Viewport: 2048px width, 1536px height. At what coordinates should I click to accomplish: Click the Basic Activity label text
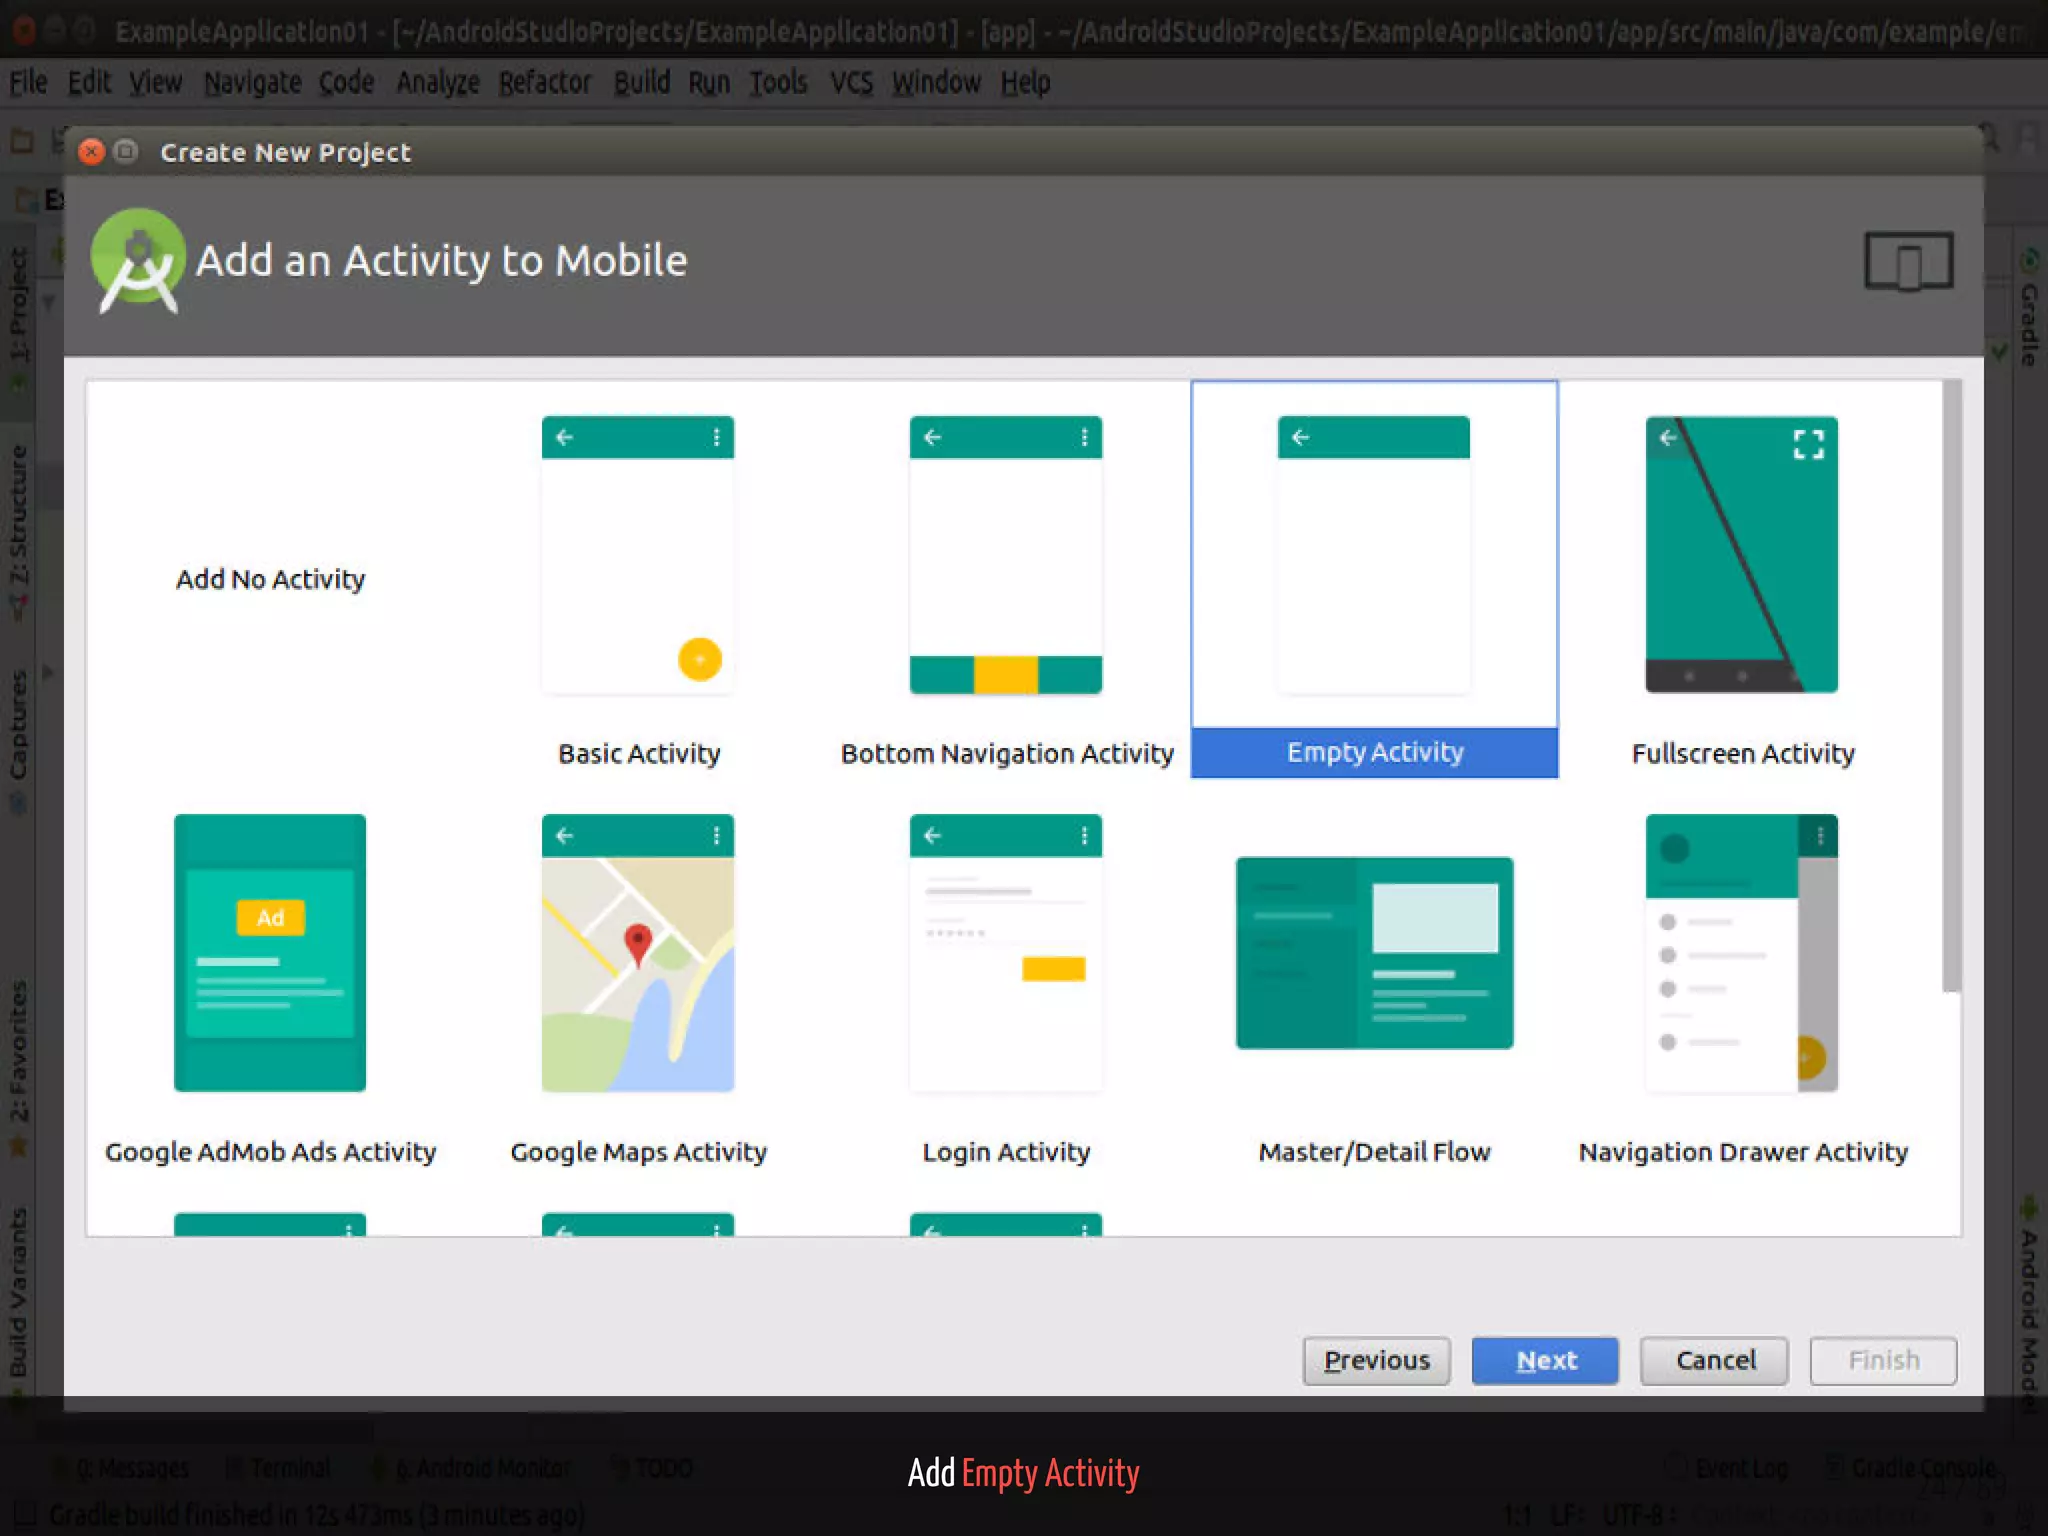point(639,753)
